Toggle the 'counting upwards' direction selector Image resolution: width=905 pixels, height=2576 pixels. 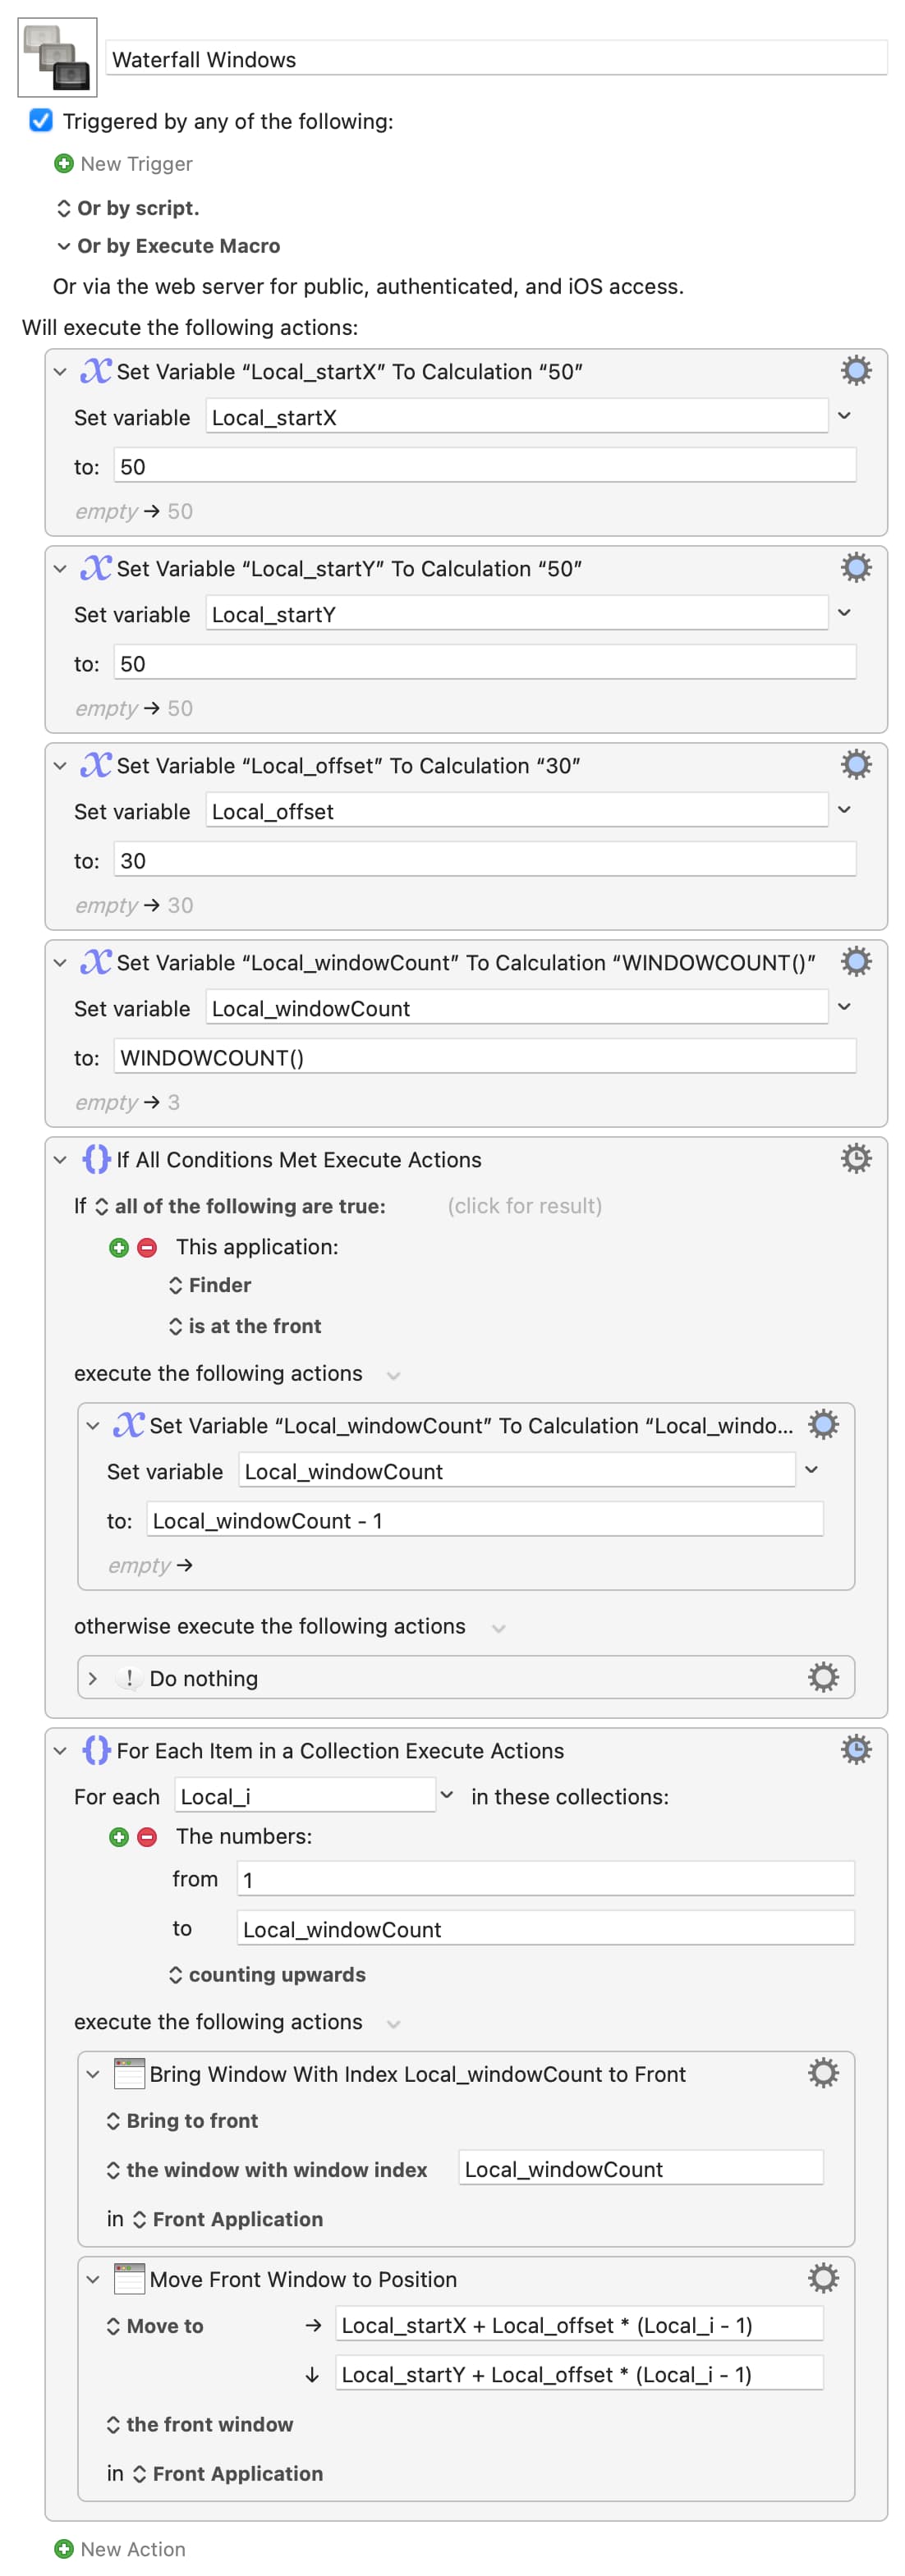(x=266, y=1974)
